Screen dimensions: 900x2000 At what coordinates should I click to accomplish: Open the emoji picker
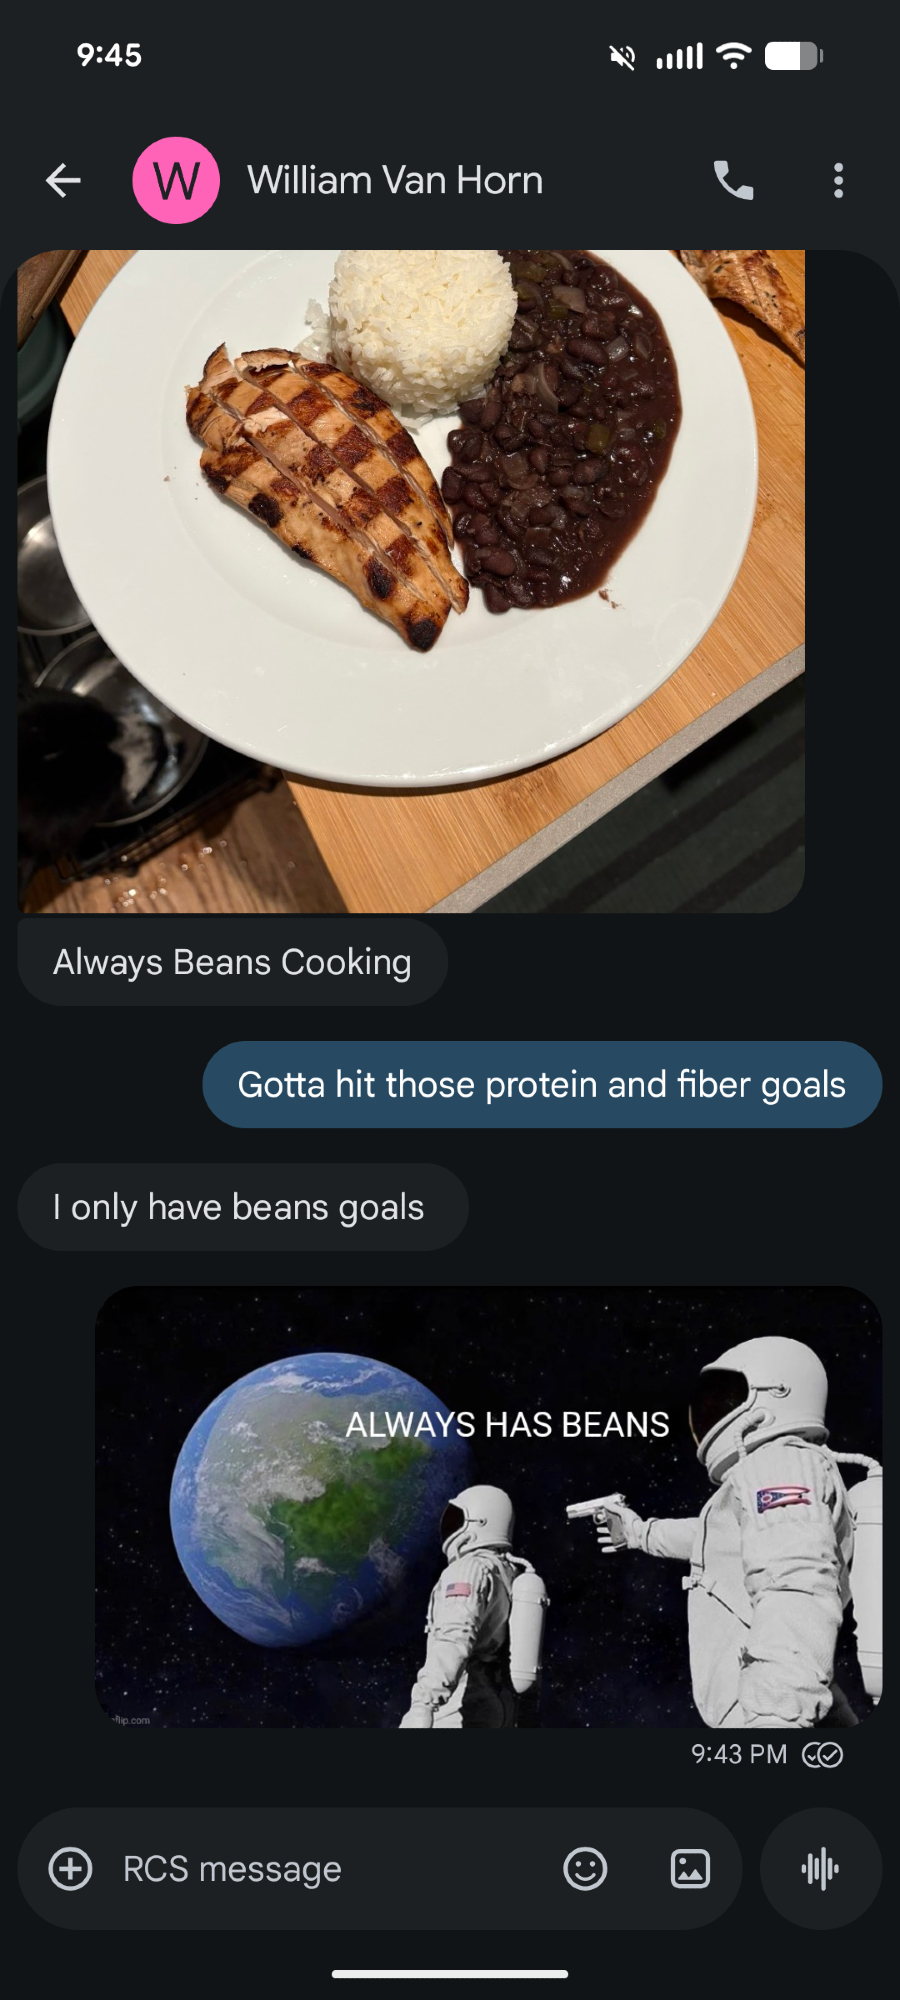click(585, 1869)
